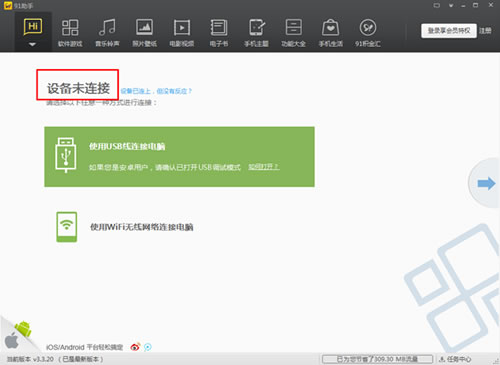
Task: Open the Weibo icon at bottom
Action: coord(135,347)
